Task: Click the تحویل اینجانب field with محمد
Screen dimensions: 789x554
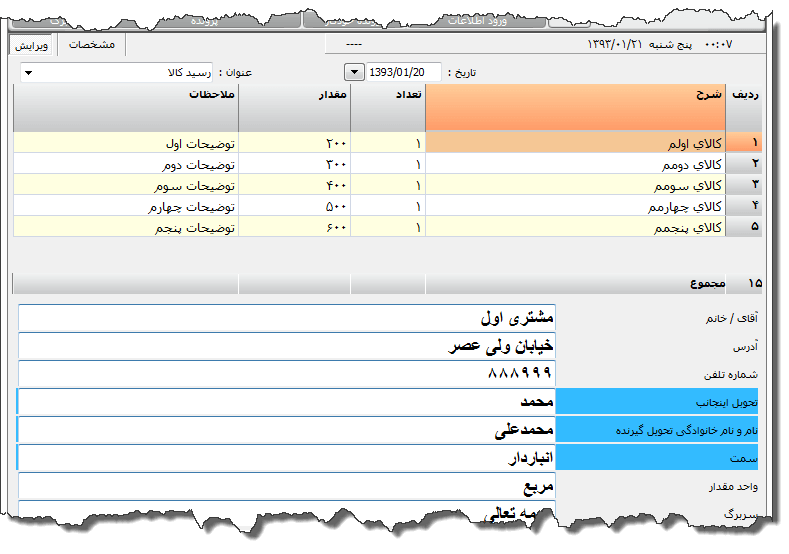Action: click(x=286, y=402)
